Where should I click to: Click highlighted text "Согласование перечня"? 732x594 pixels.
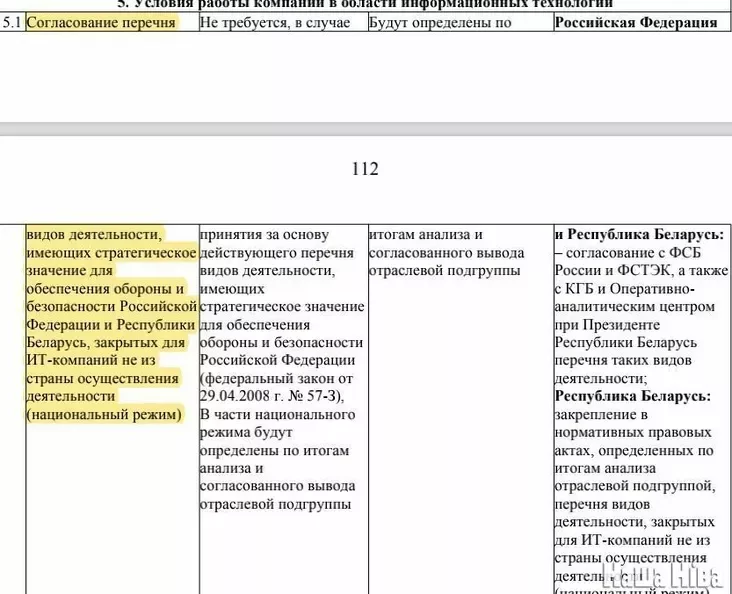[100, 22]
